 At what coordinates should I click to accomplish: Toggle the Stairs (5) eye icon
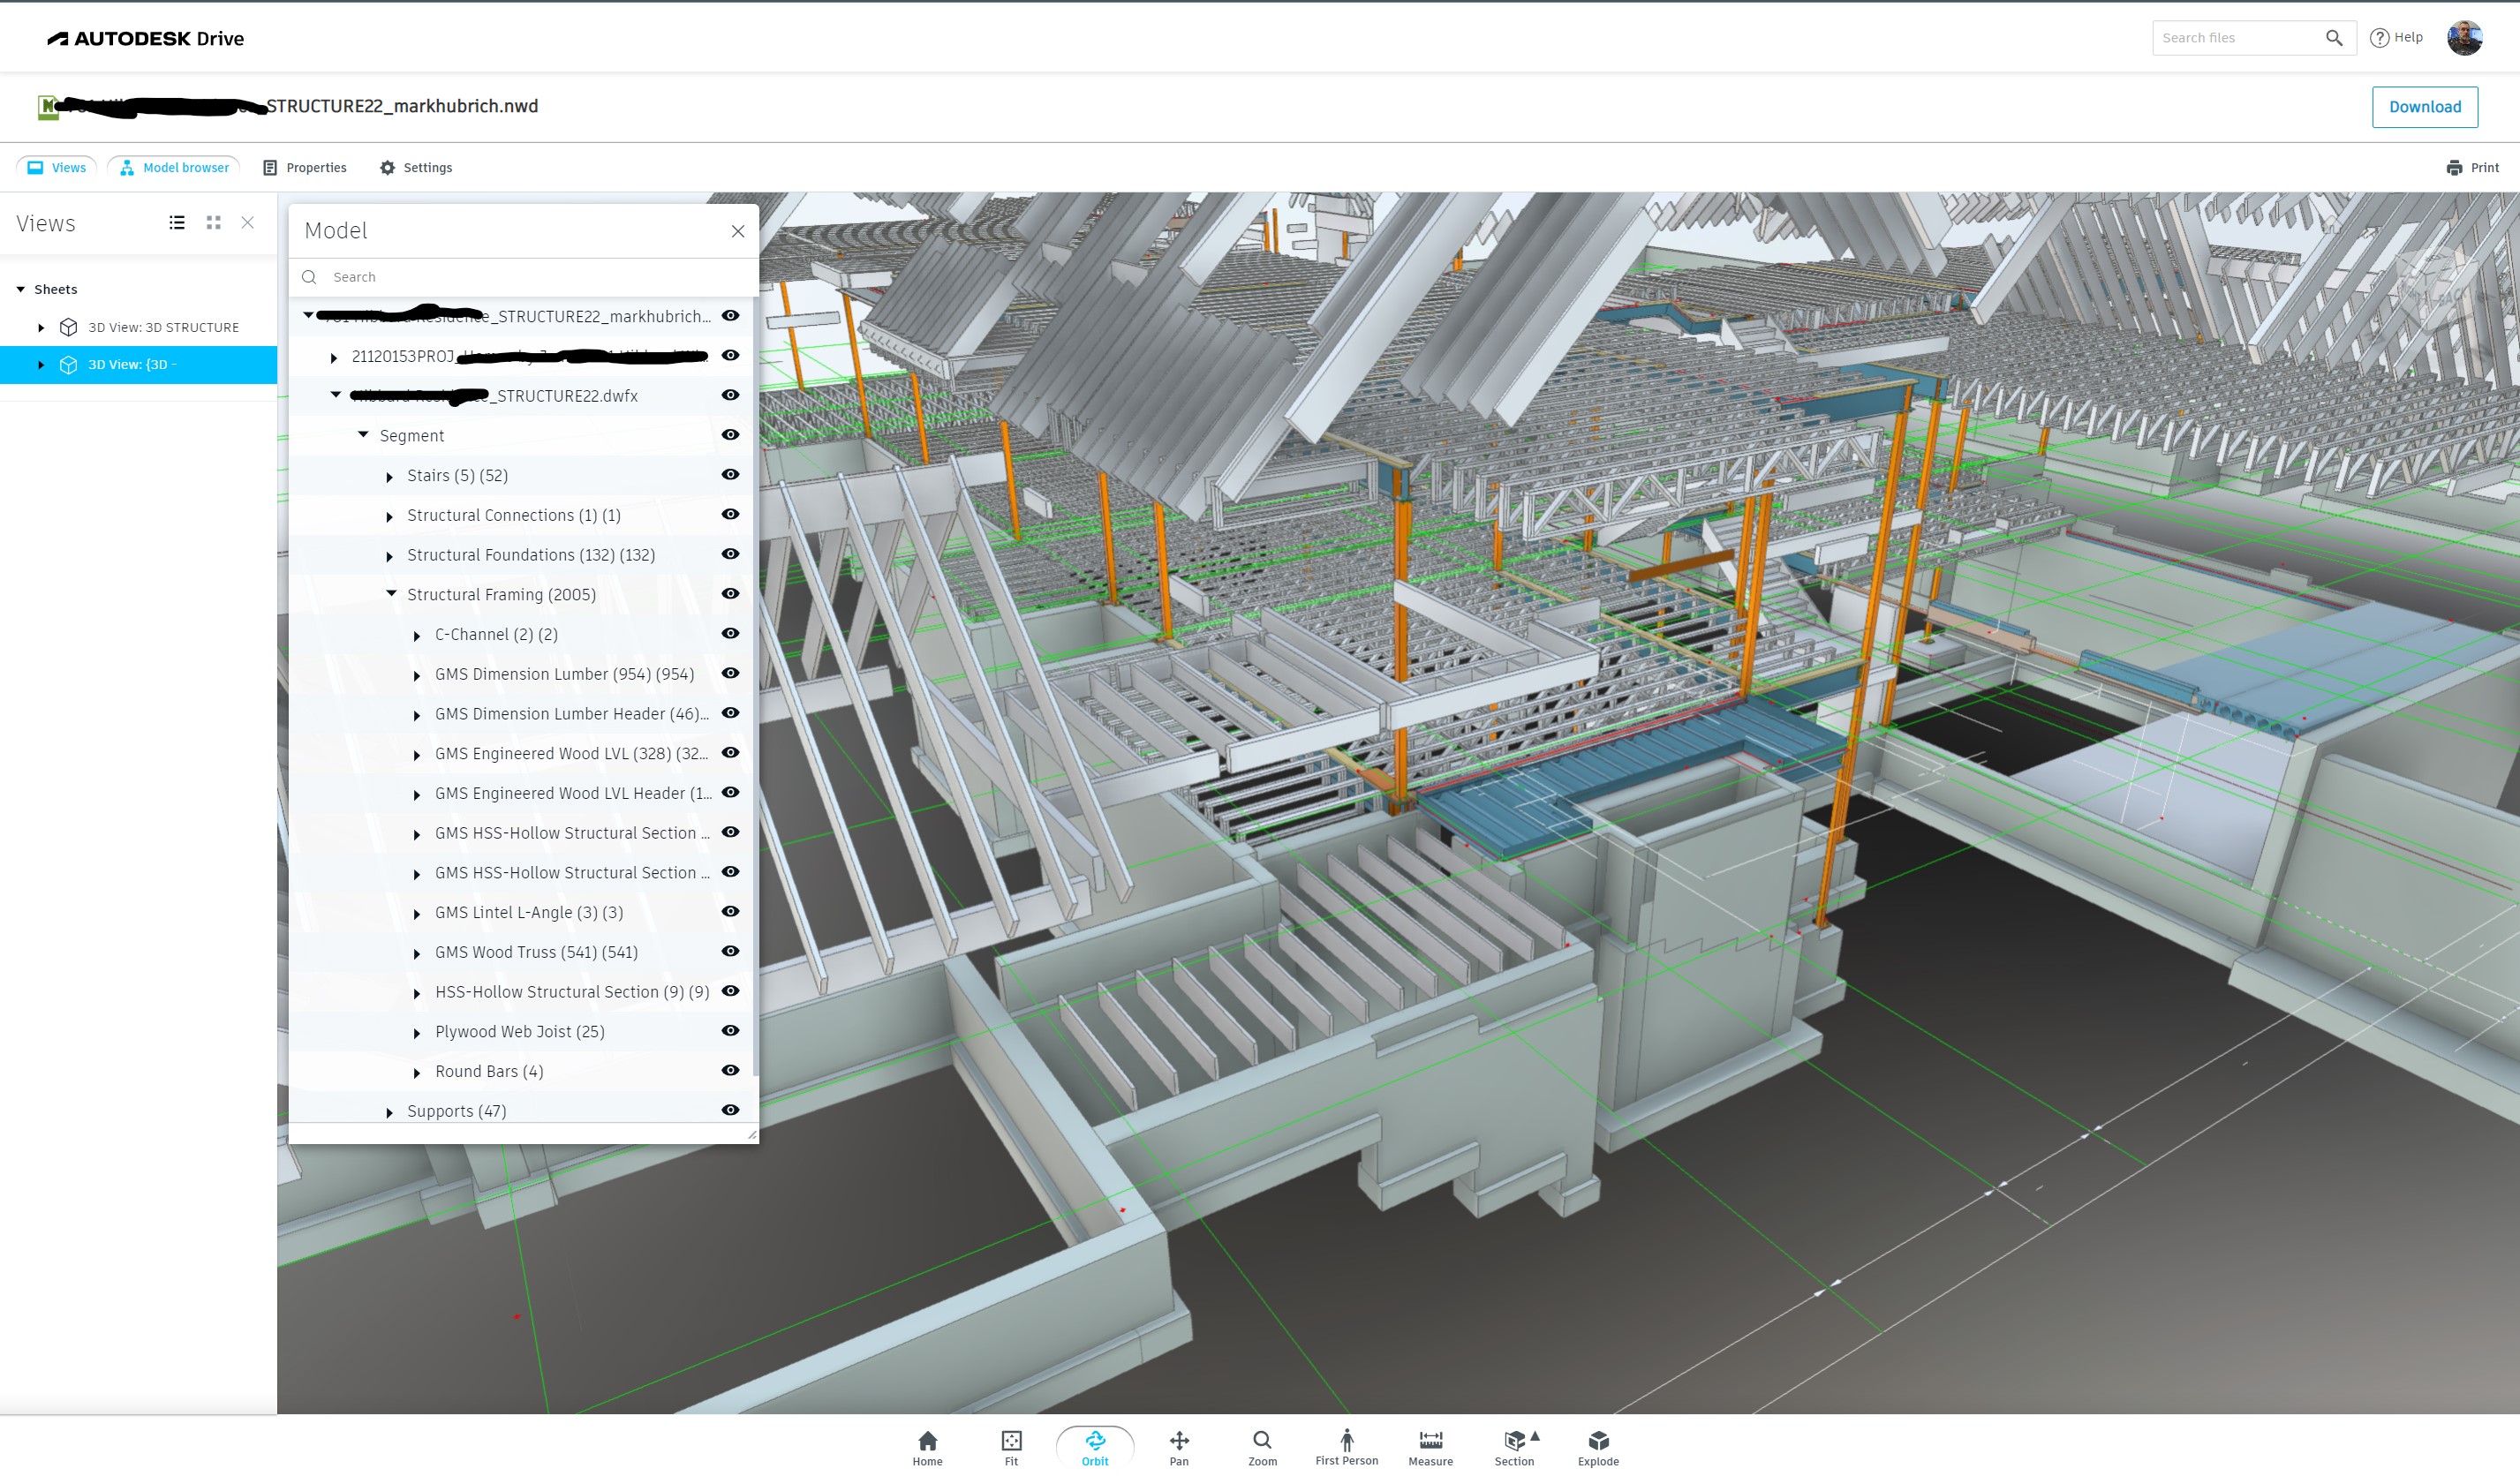coord(730,475)
